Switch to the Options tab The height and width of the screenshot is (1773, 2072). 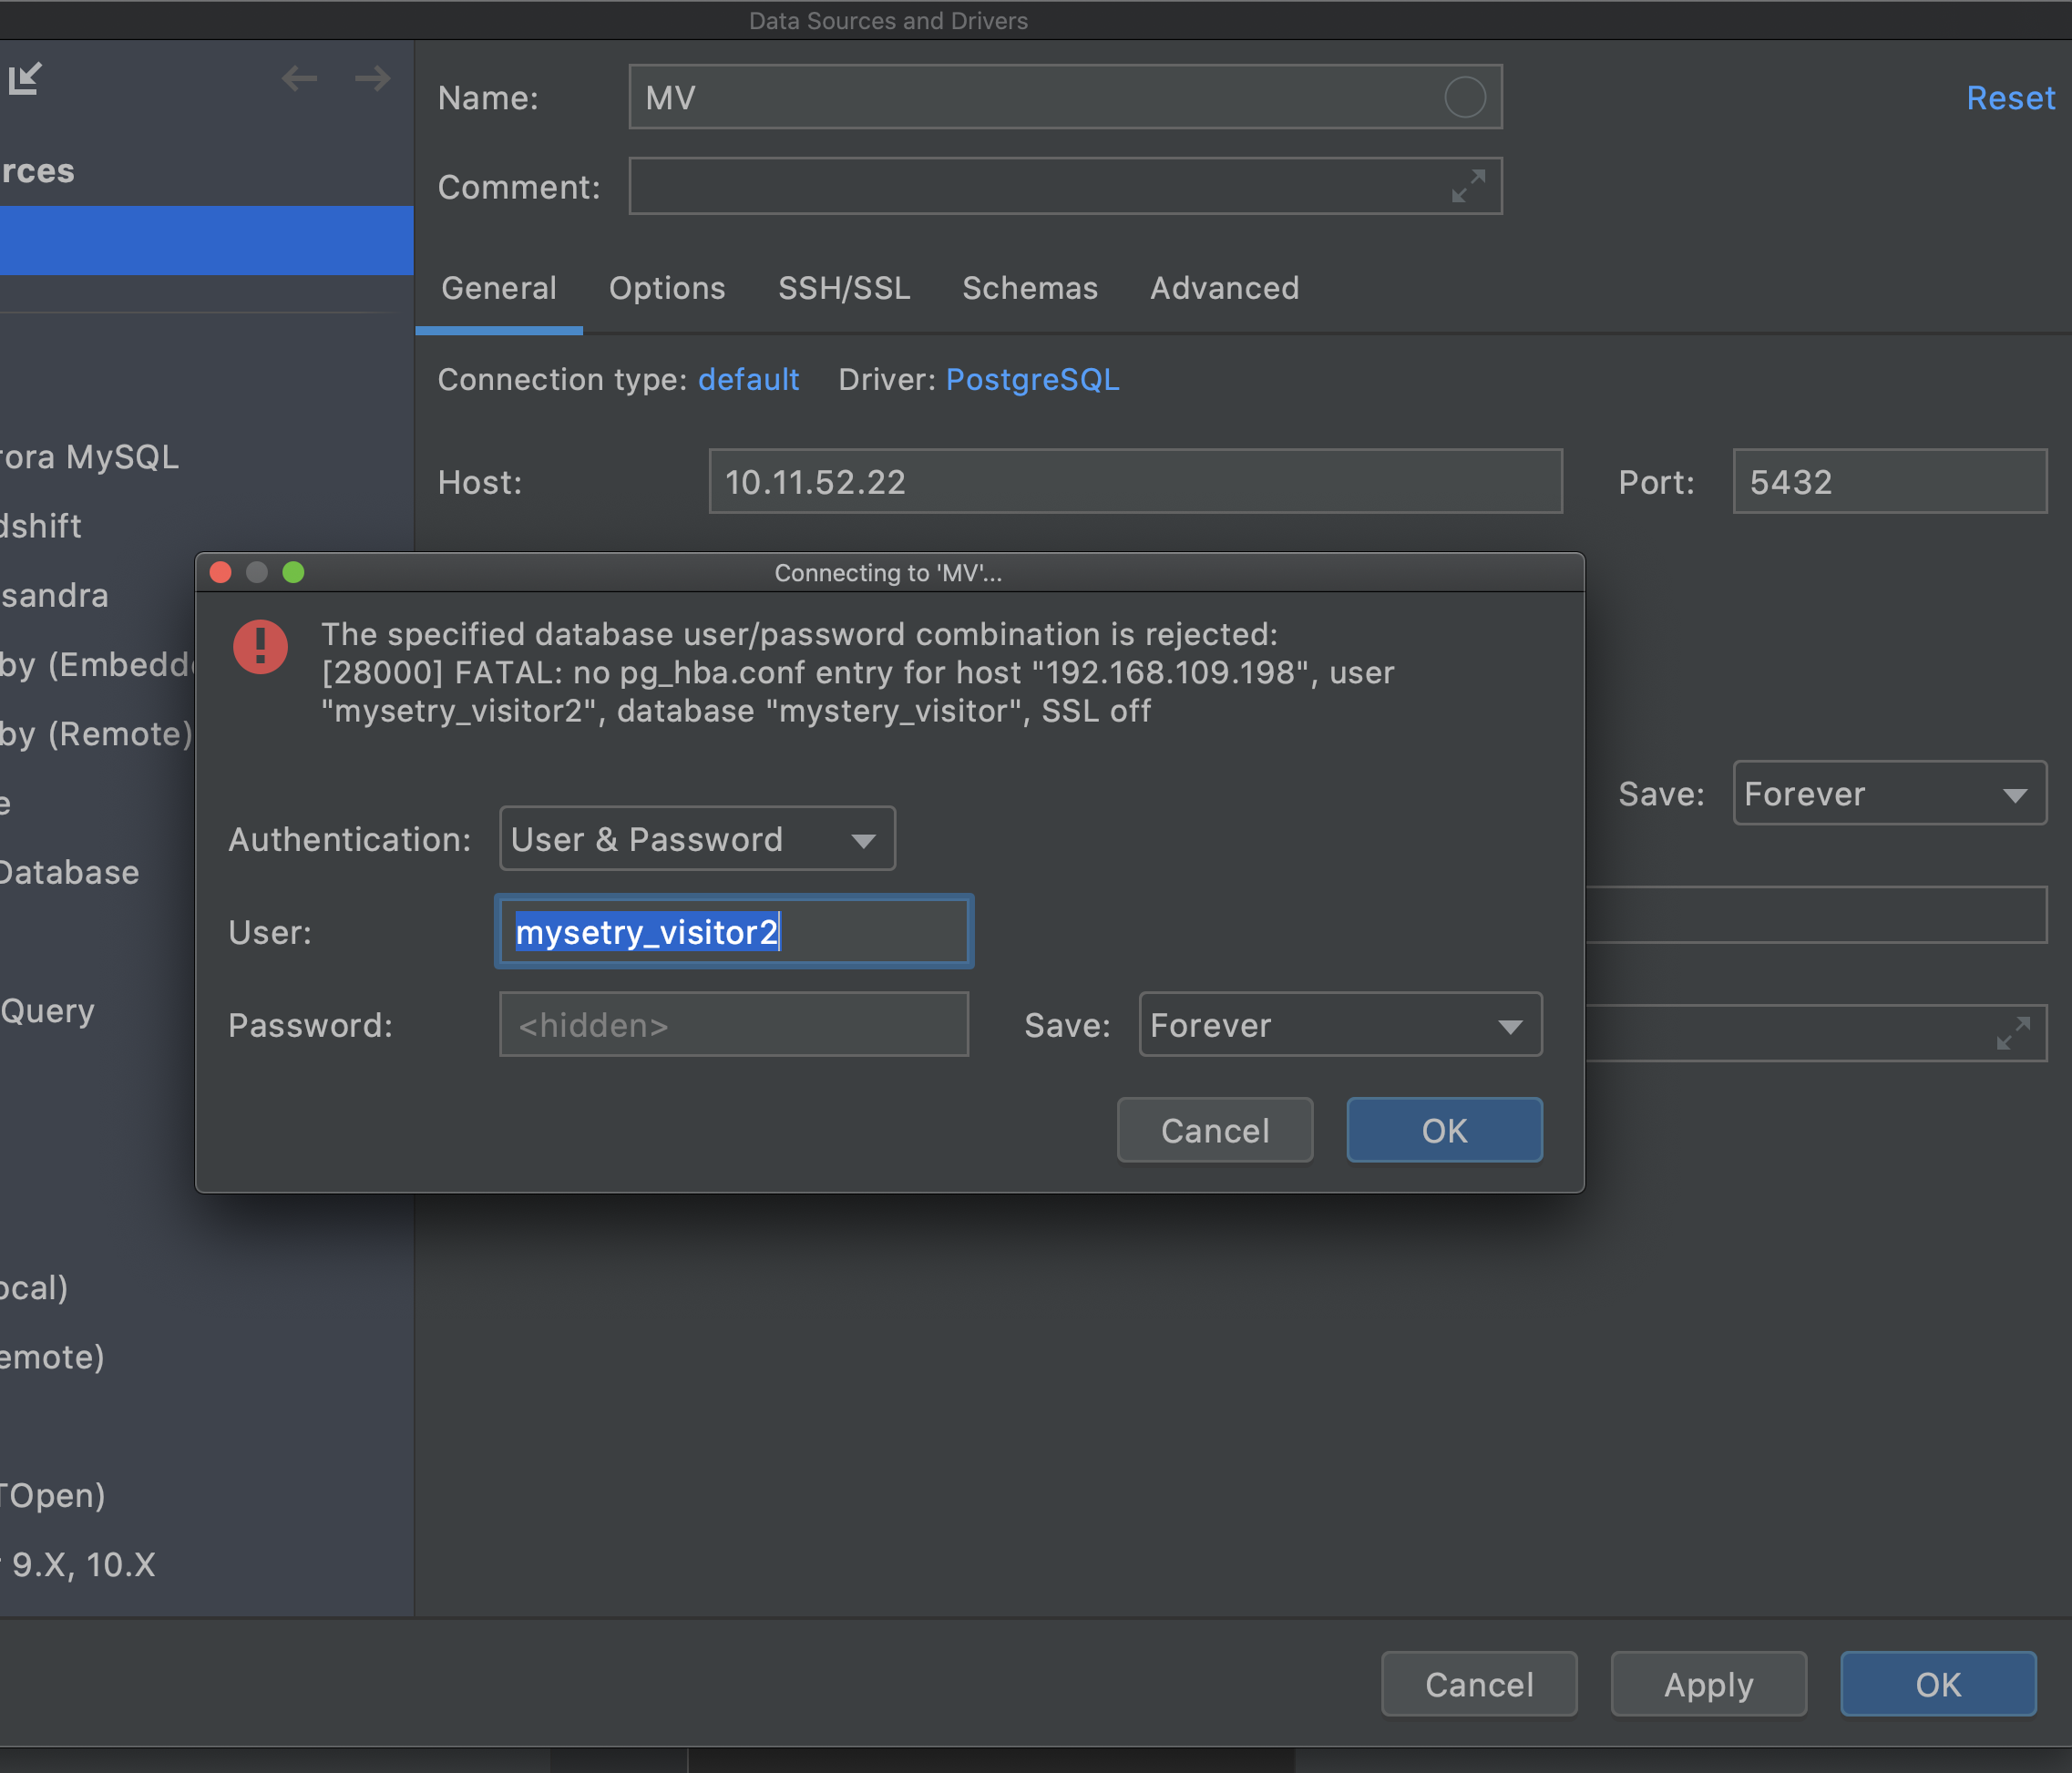click(x=666, y=288)
